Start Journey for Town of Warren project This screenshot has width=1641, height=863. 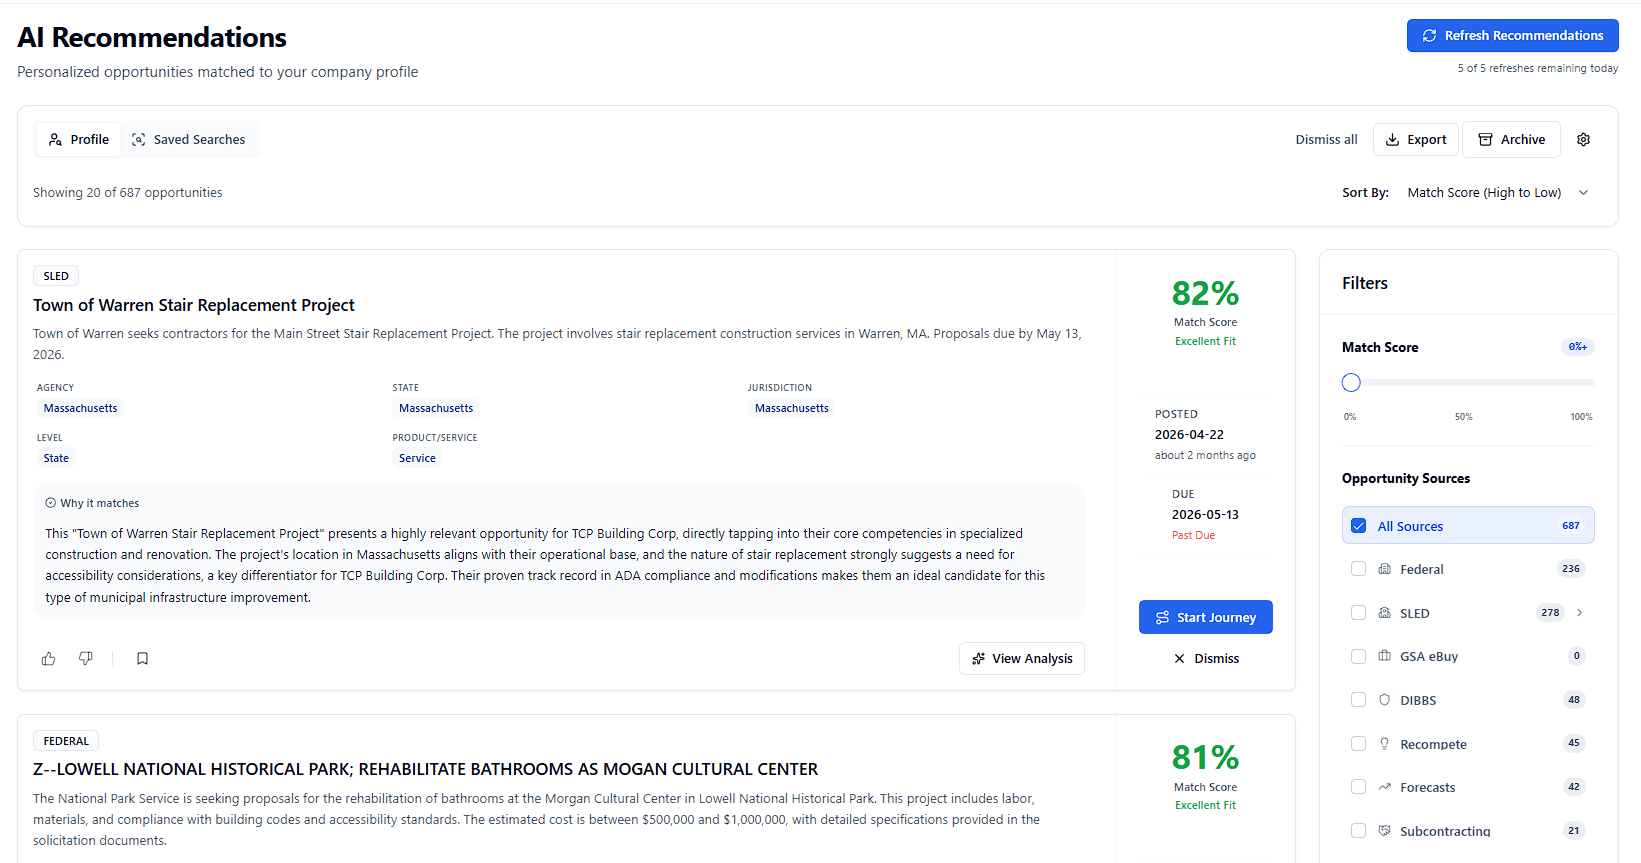[1205, 617]
